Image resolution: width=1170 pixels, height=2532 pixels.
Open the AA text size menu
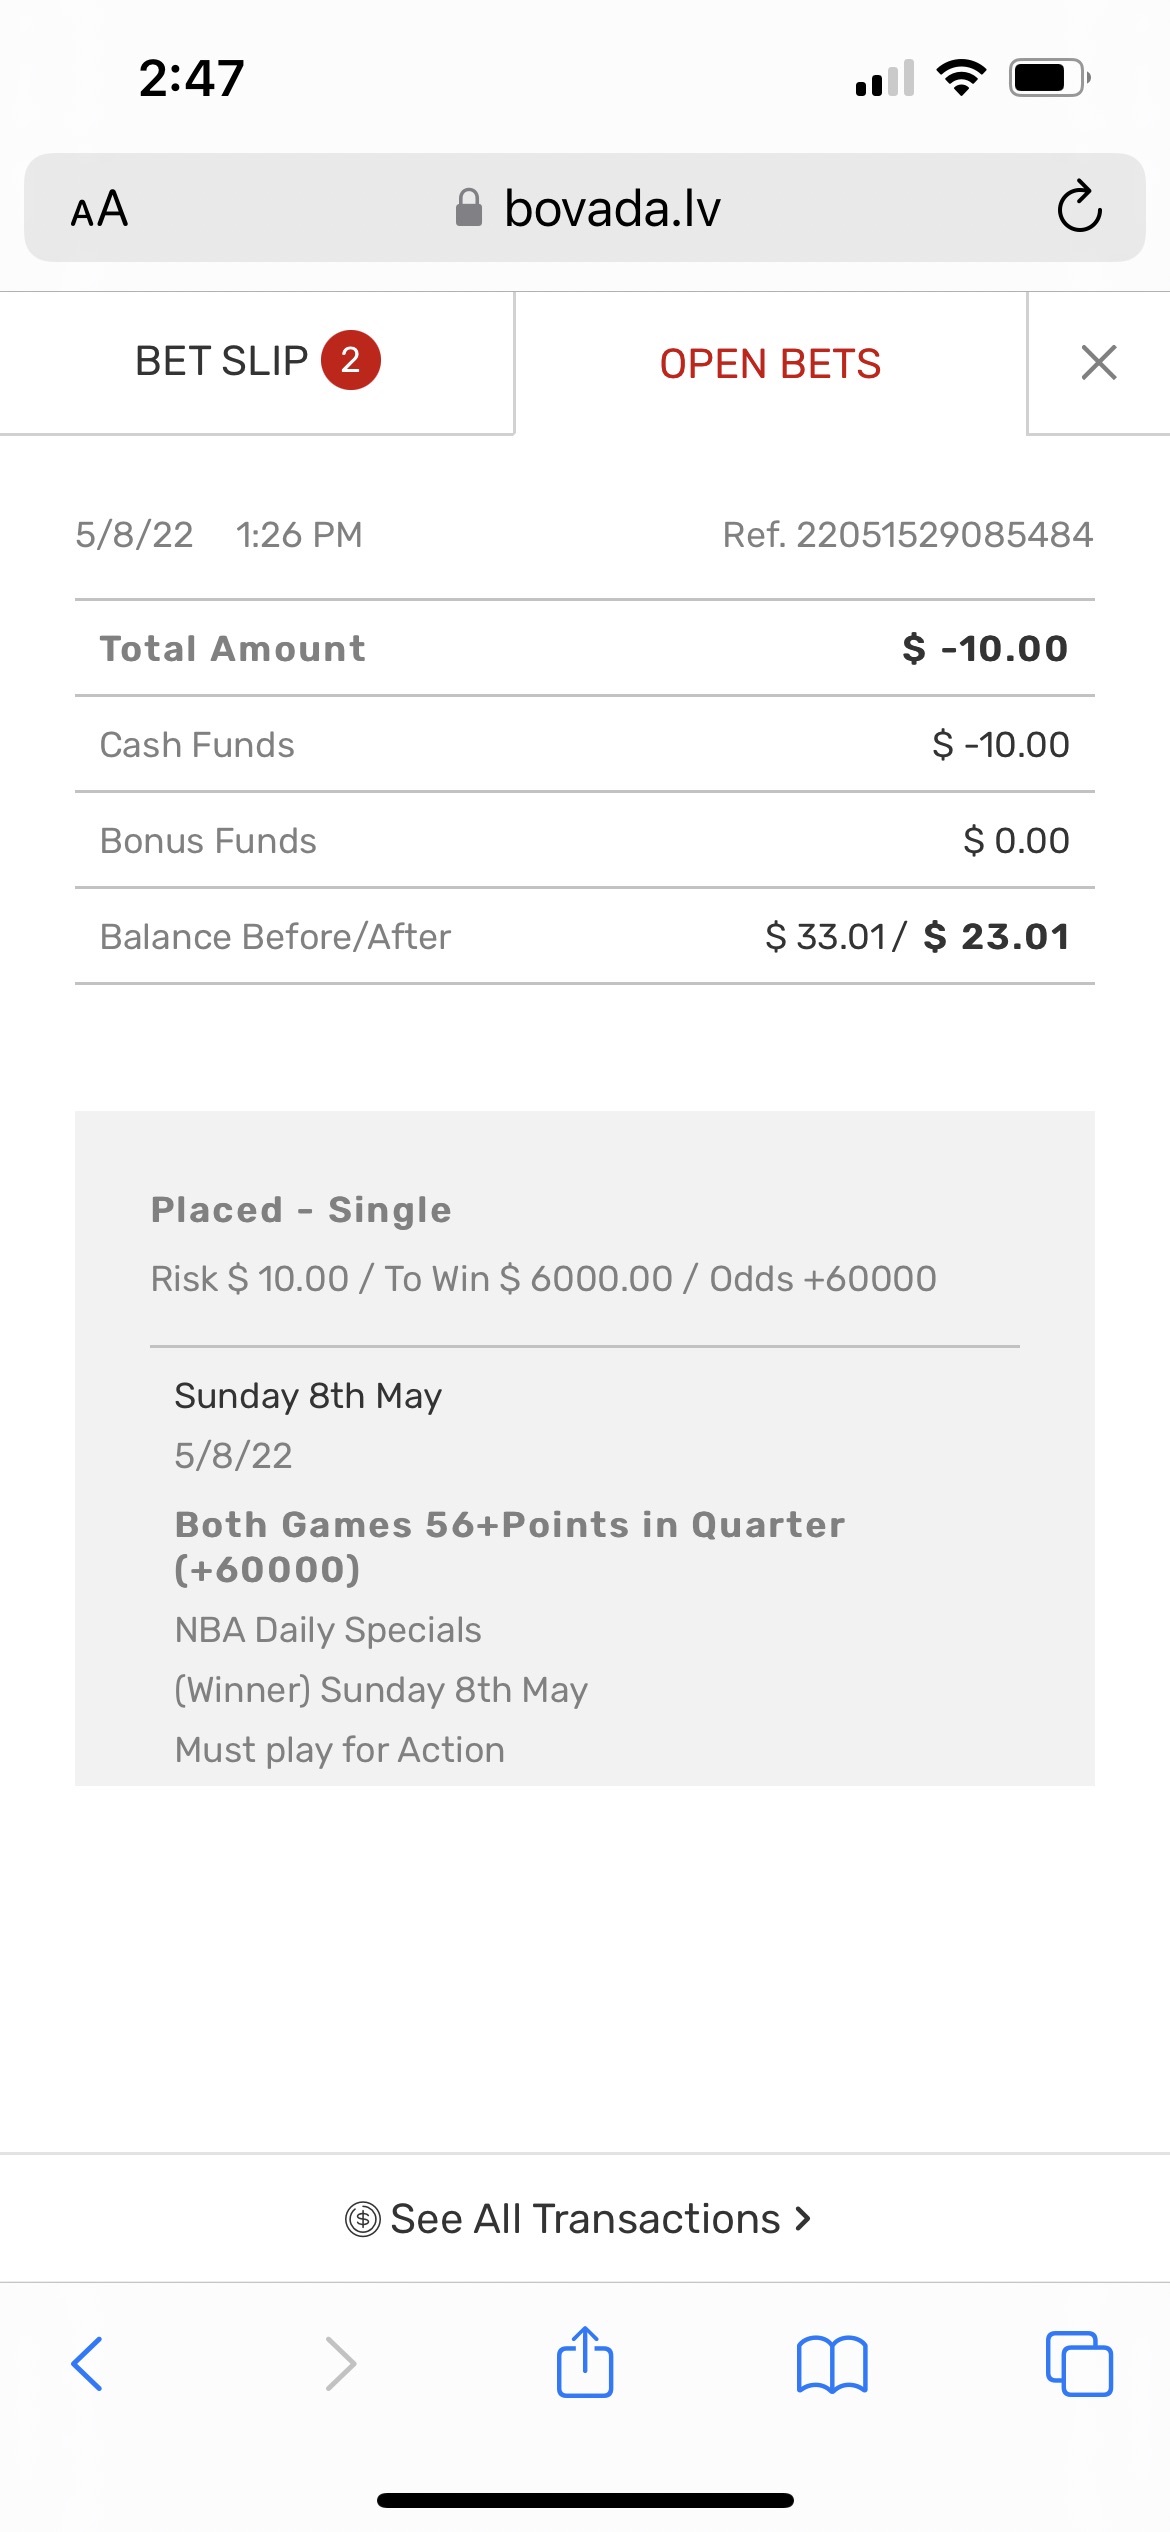tap(99, 209)
